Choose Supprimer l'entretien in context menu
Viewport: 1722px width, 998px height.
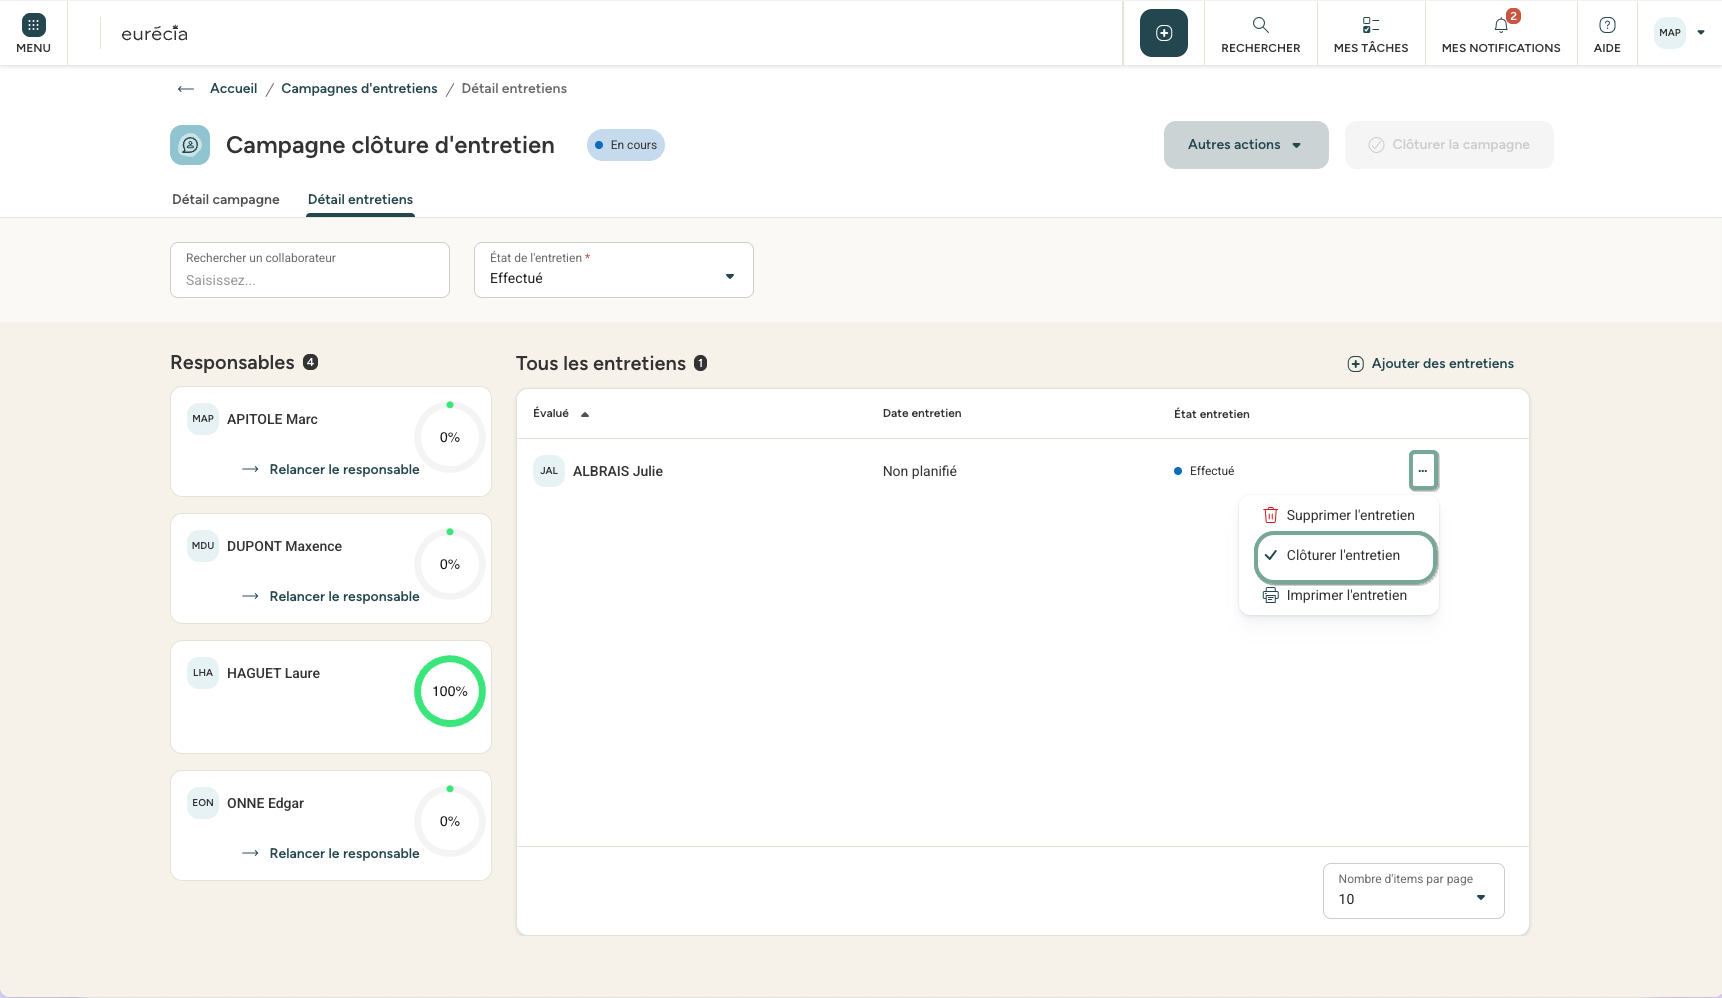point(1349,516)
